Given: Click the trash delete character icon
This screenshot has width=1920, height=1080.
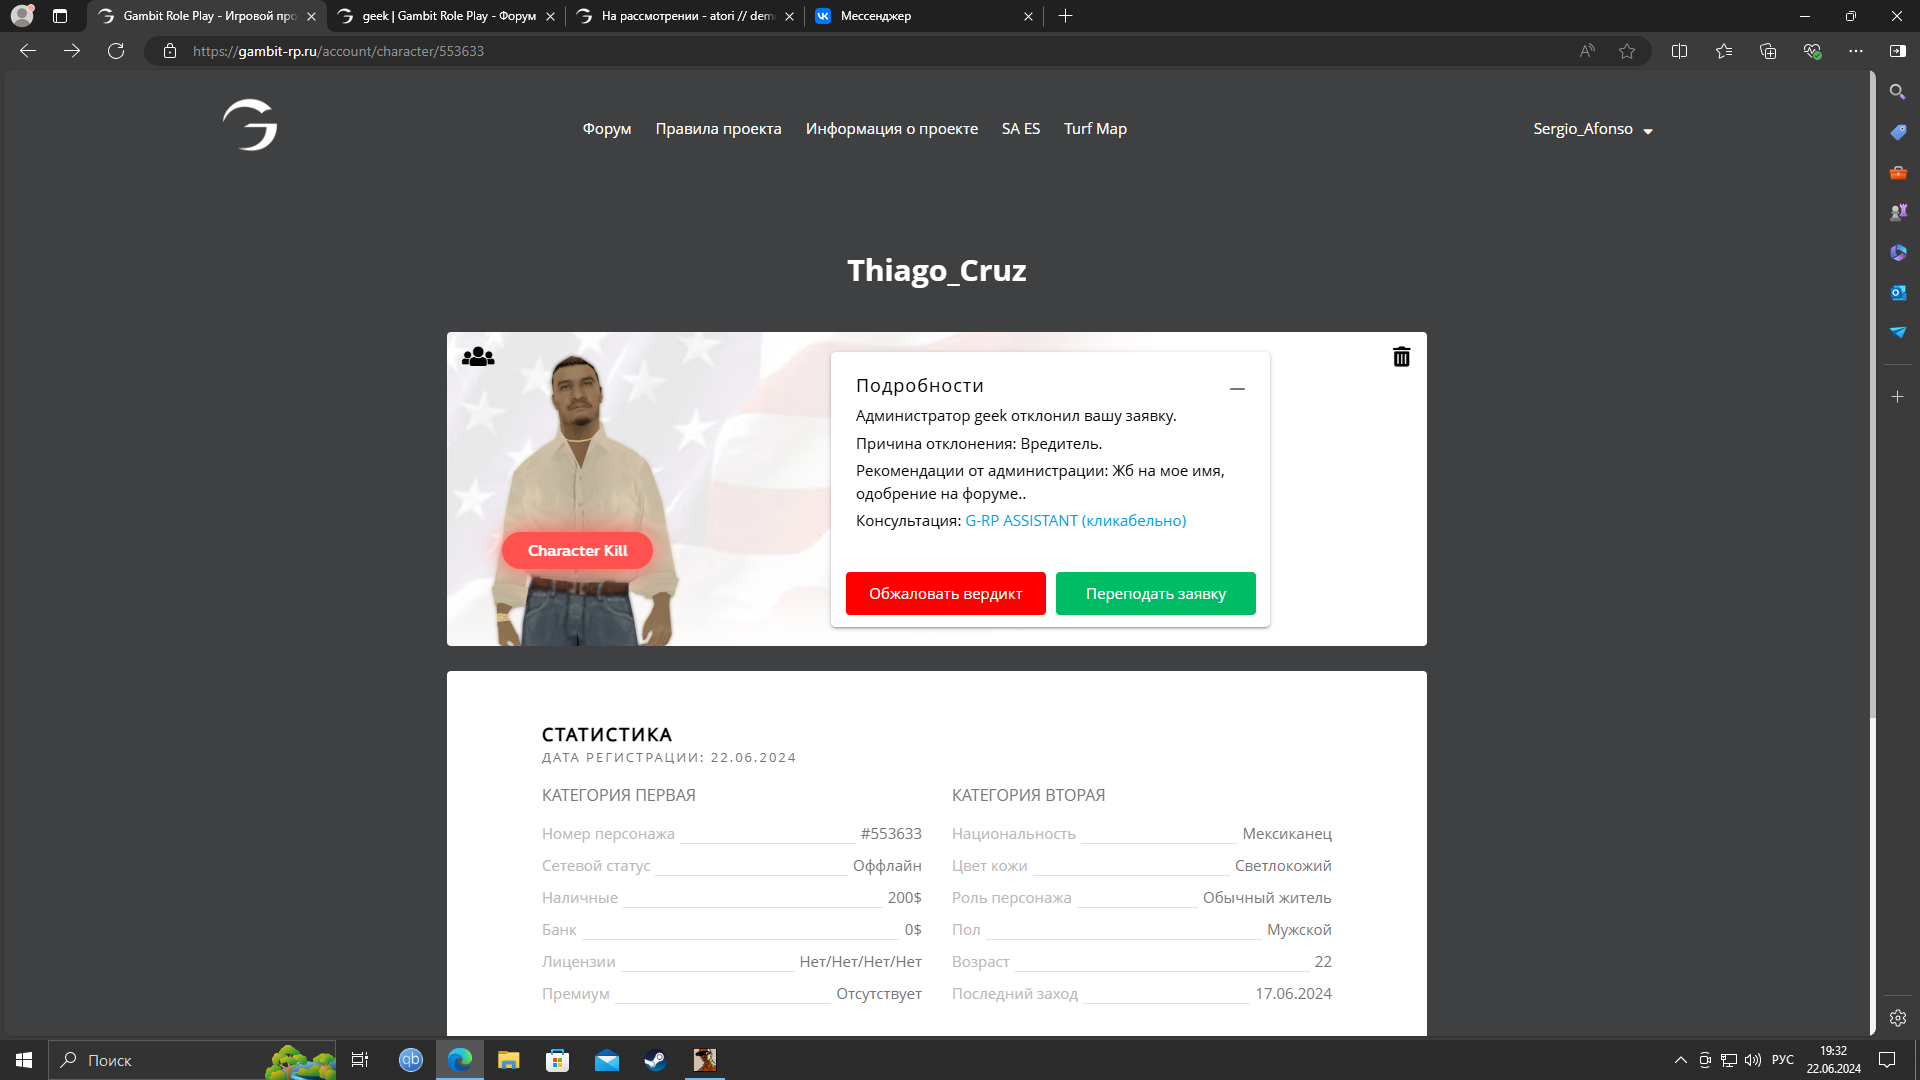Looking at the screenshot, I should (x=1401, y=357).
